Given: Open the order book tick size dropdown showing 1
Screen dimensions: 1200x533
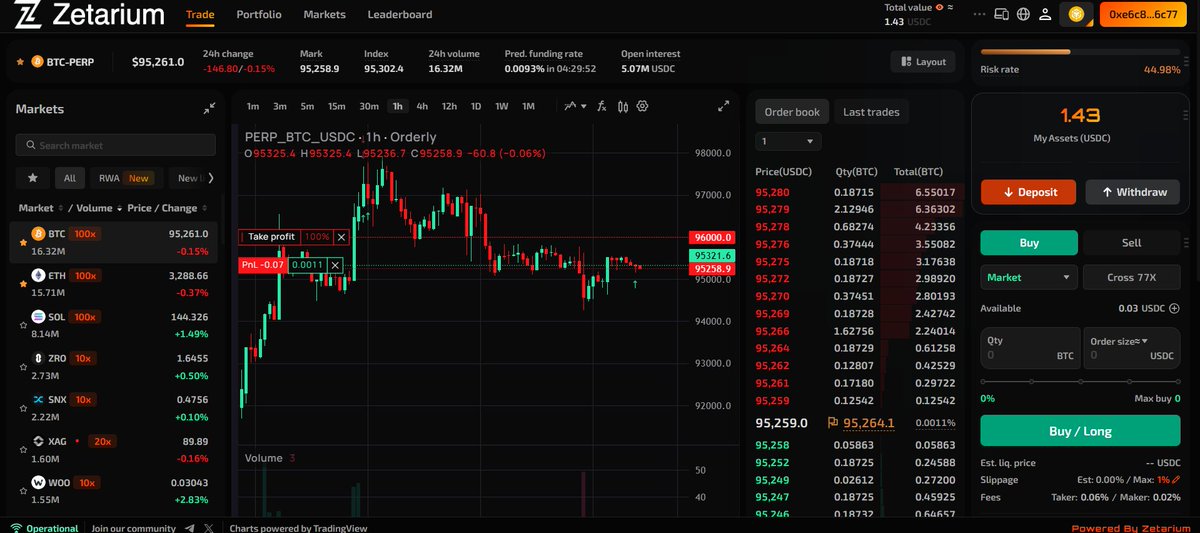Looking at the screenshot, I should pos(789,141).
